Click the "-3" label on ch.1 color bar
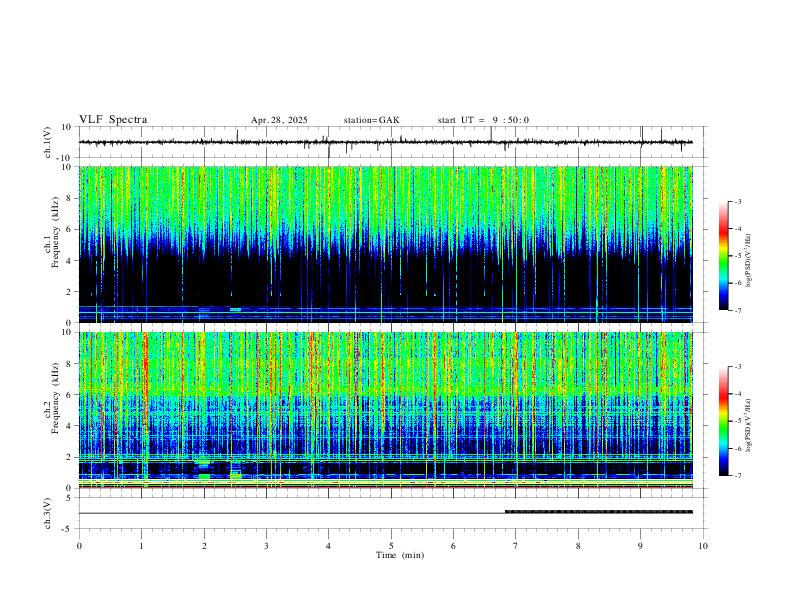The height and width of the screenshot is (612, 792). (738, 201)
